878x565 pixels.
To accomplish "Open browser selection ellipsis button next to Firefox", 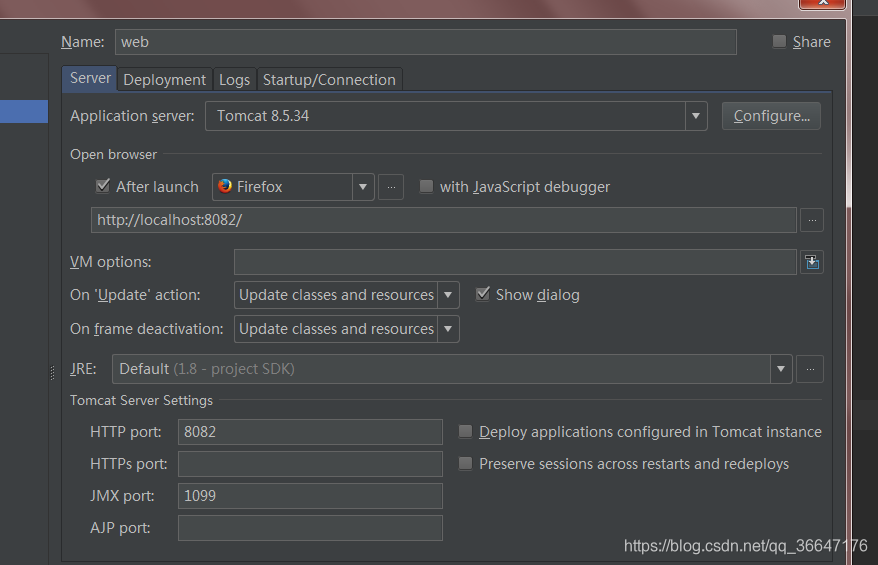I will pos(391,187).
